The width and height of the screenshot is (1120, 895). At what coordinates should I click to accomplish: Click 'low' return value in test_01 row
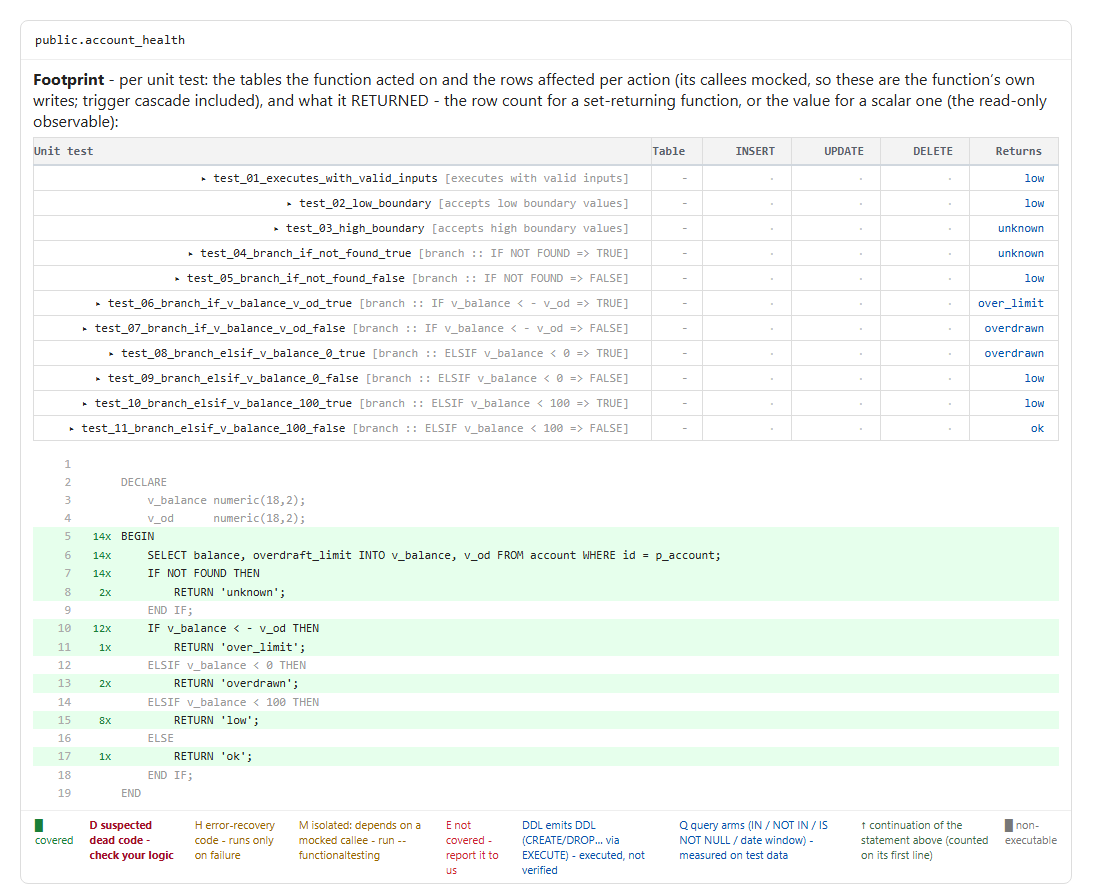point(1034,179)
